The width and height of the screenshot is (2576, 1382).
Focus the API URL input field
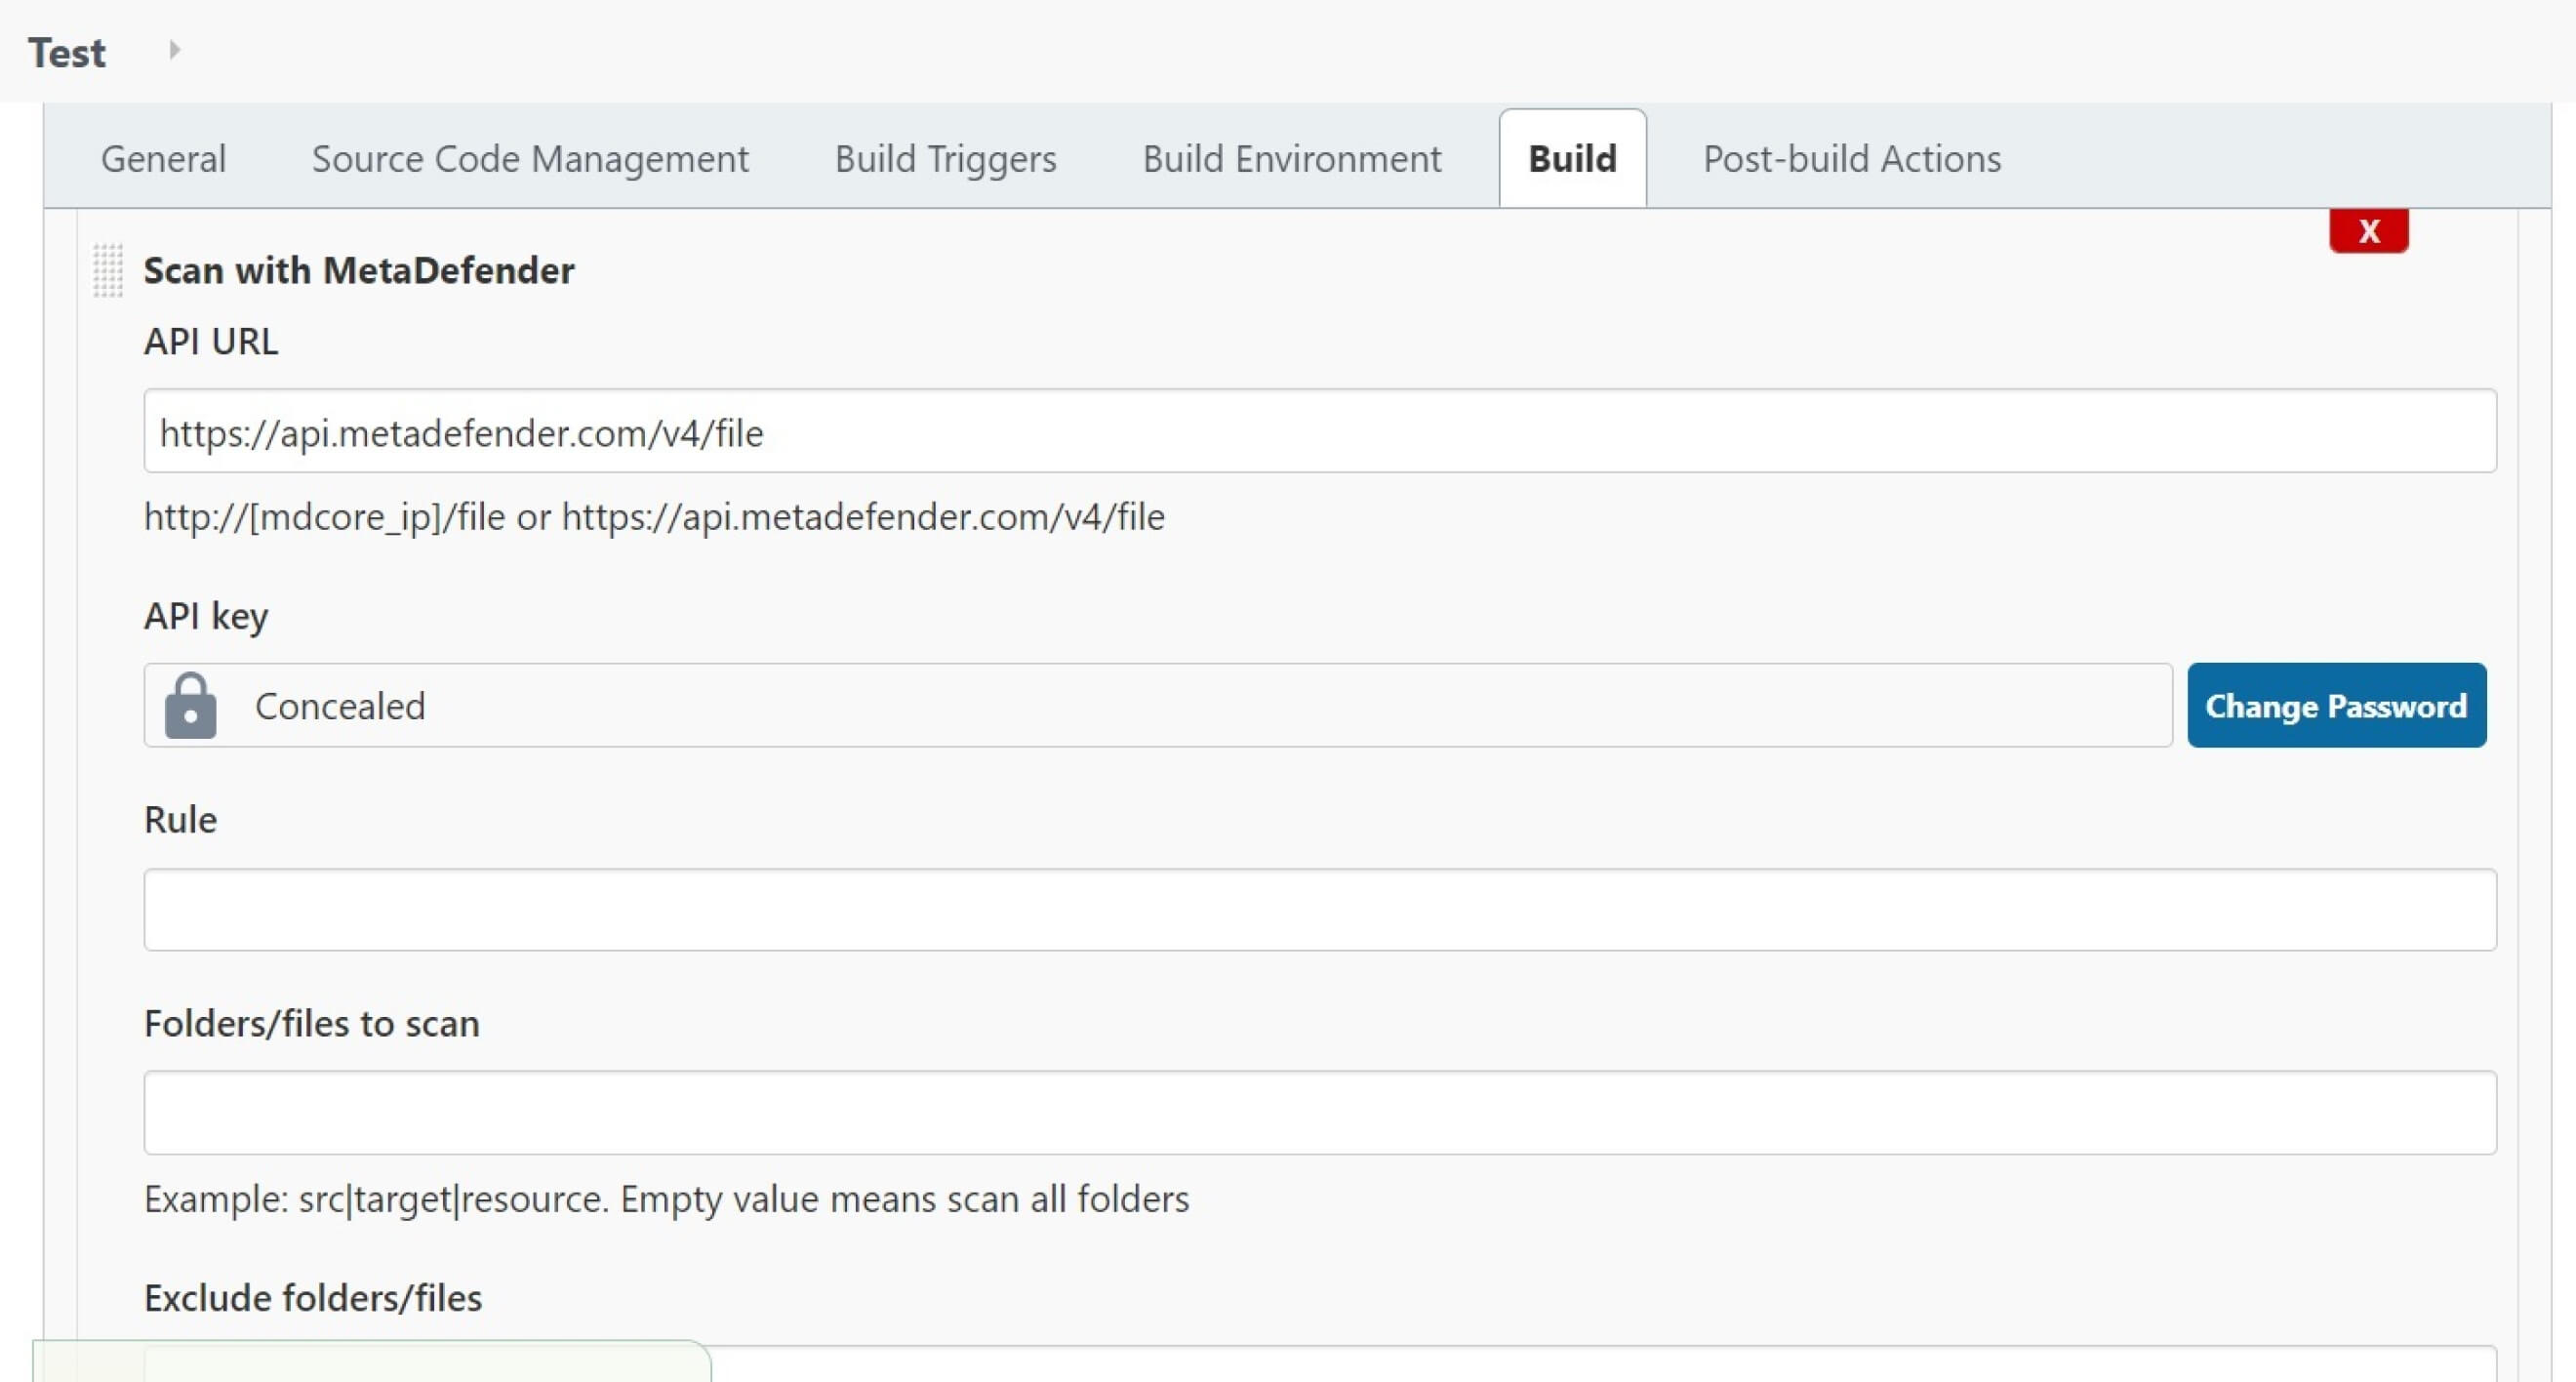coord(1320,432)
